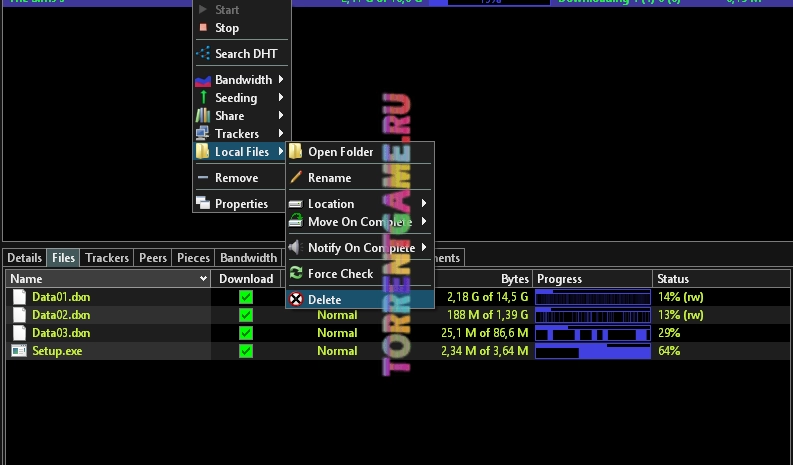Click the 13% (rw) status value

pyautogui.click(x=681, y=315)
